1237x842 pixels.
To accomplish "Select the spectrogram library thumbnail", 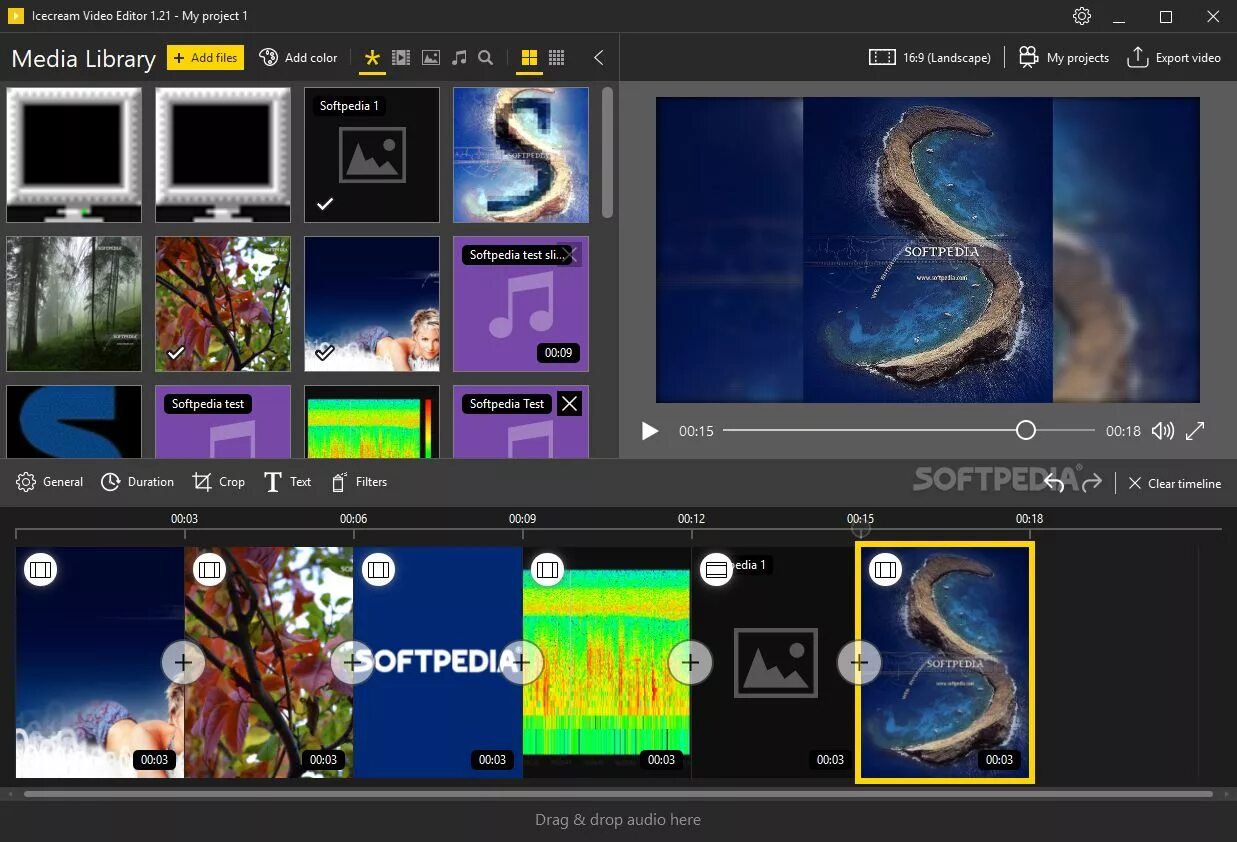I will click(372, 422).
